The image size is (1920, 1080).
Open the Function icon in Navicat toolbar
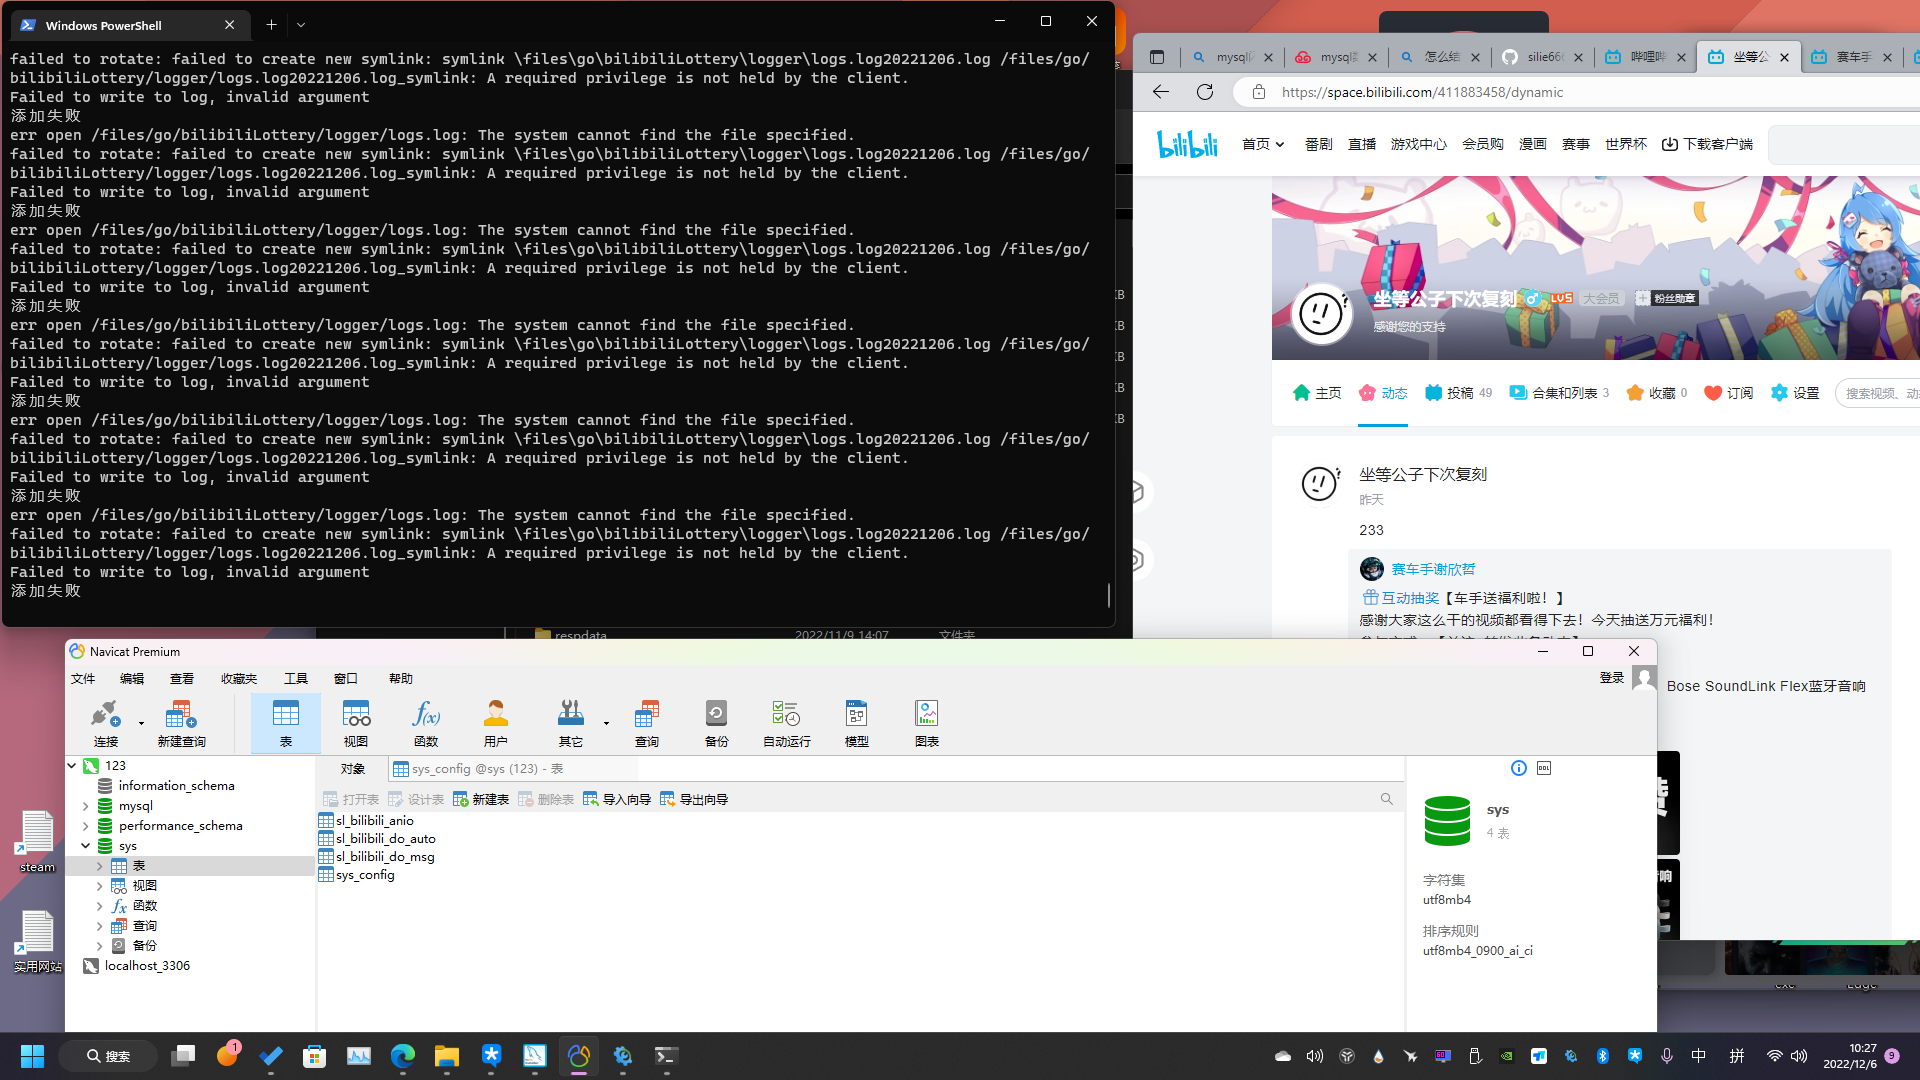coord(426,723)
